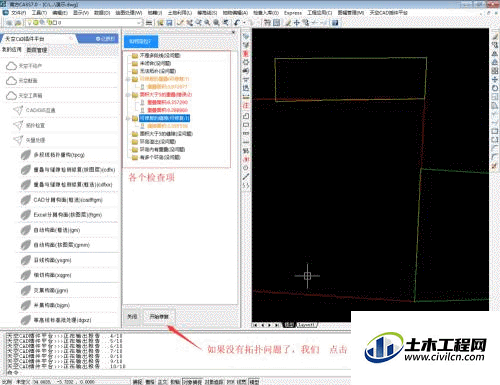The height and width of the screenshot is (385, 500).
Task: Toggle 正交 ortho mode in the status bar
Action: [x=162, y=382]
